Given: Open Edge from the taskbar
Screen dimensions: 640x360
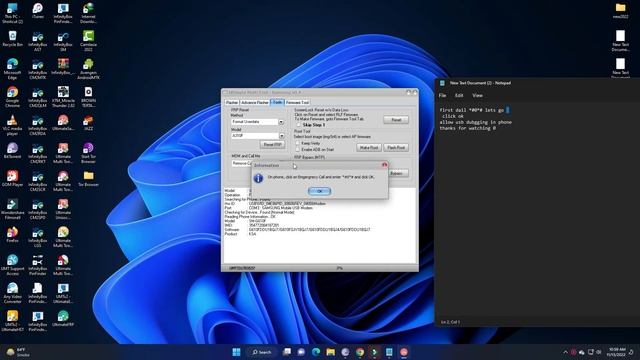Looking at the screenshot, I should [x=316, y=352].
